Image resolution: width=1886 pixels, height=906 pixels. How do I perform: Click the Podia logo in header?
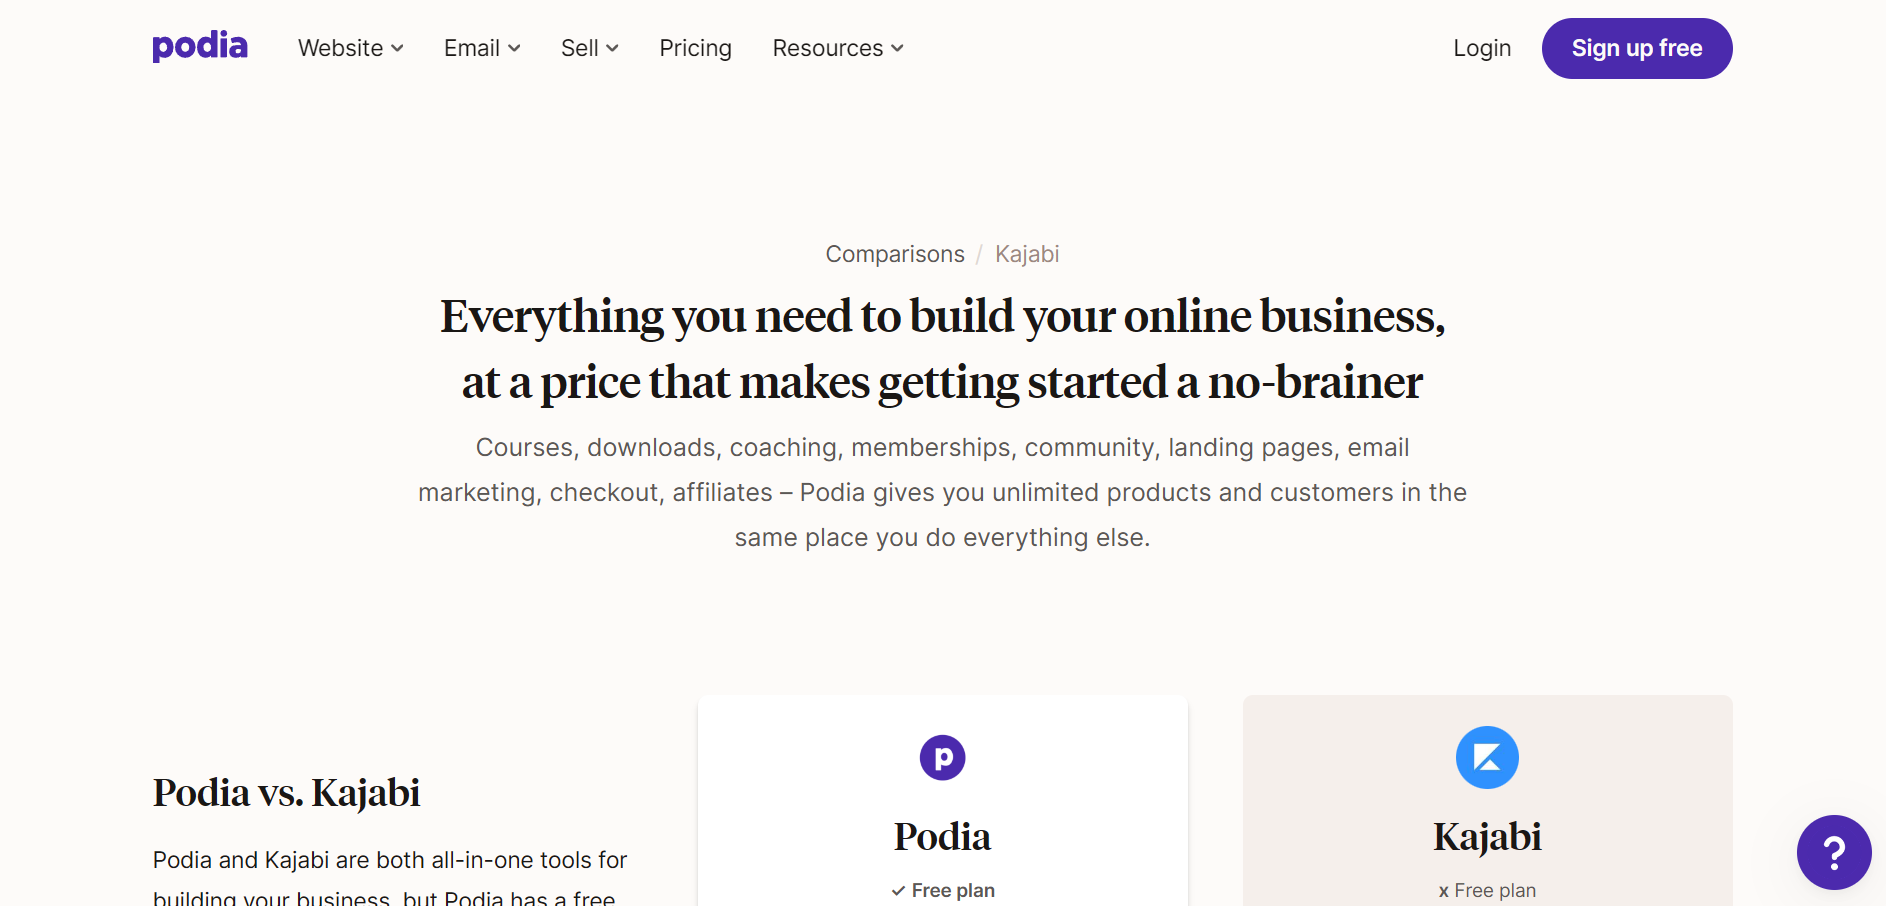pos(200,47)
